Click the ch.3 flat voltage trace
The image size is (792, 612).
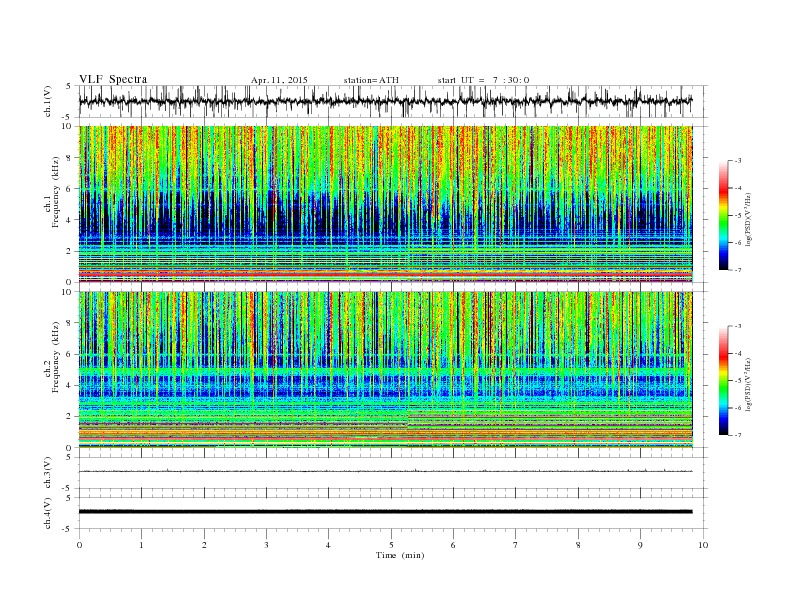pos(386,471)
